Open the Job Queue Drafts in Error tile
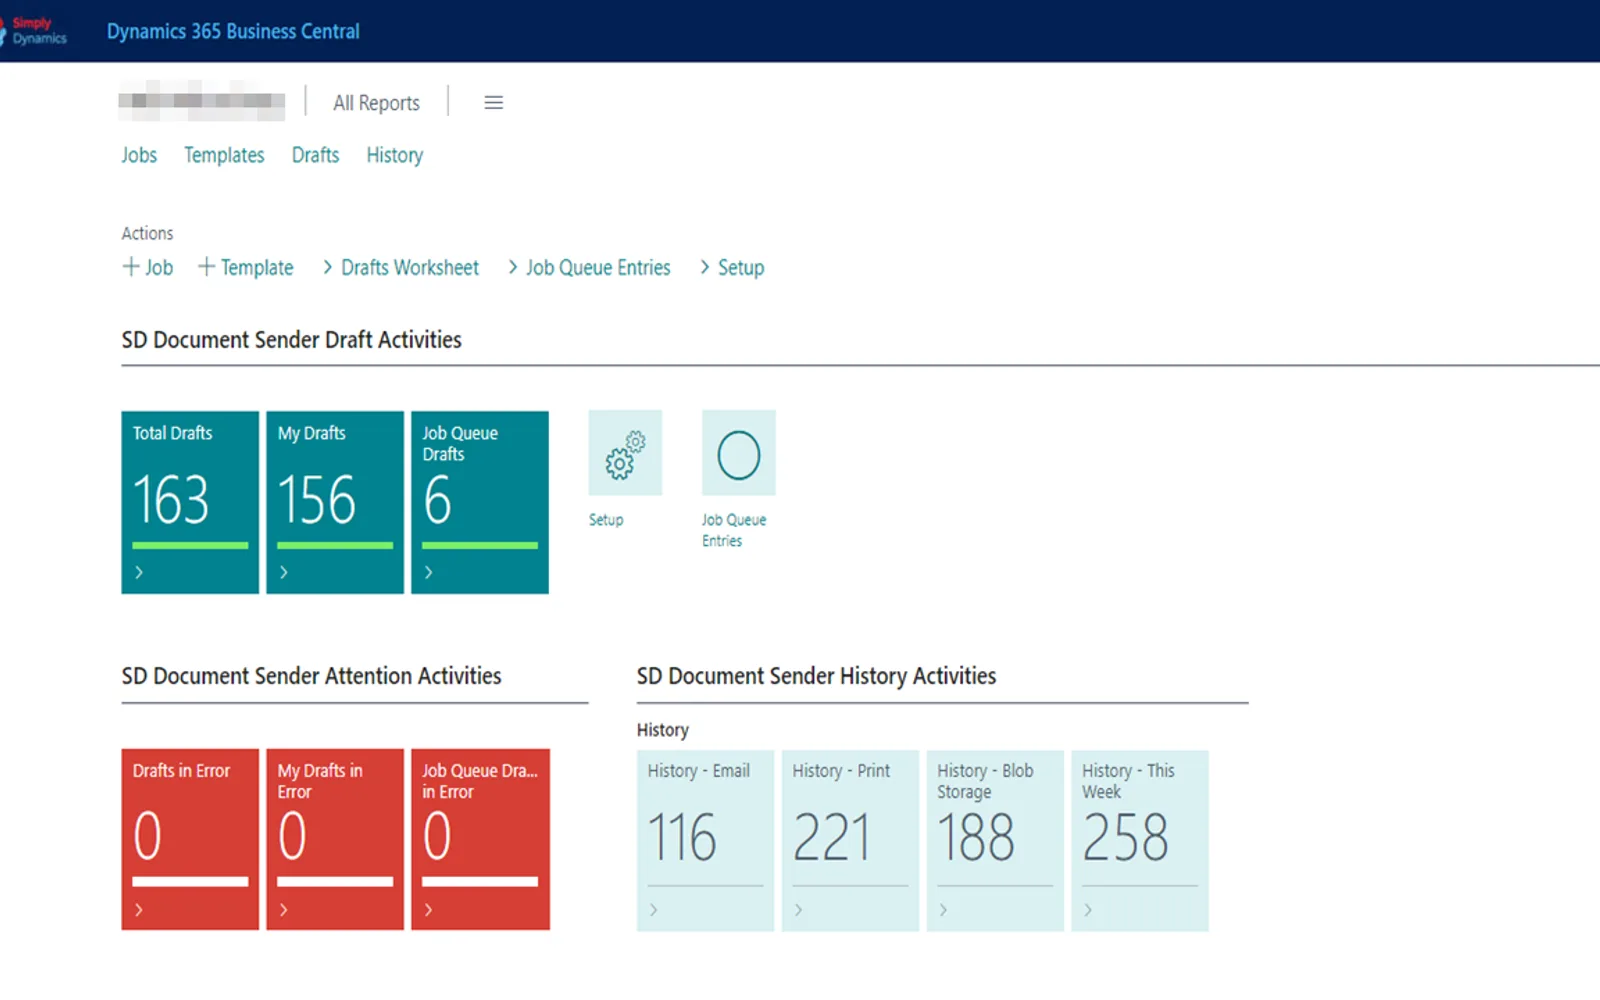Viewport: 1600px width, 1000px height. pos(480,840)
